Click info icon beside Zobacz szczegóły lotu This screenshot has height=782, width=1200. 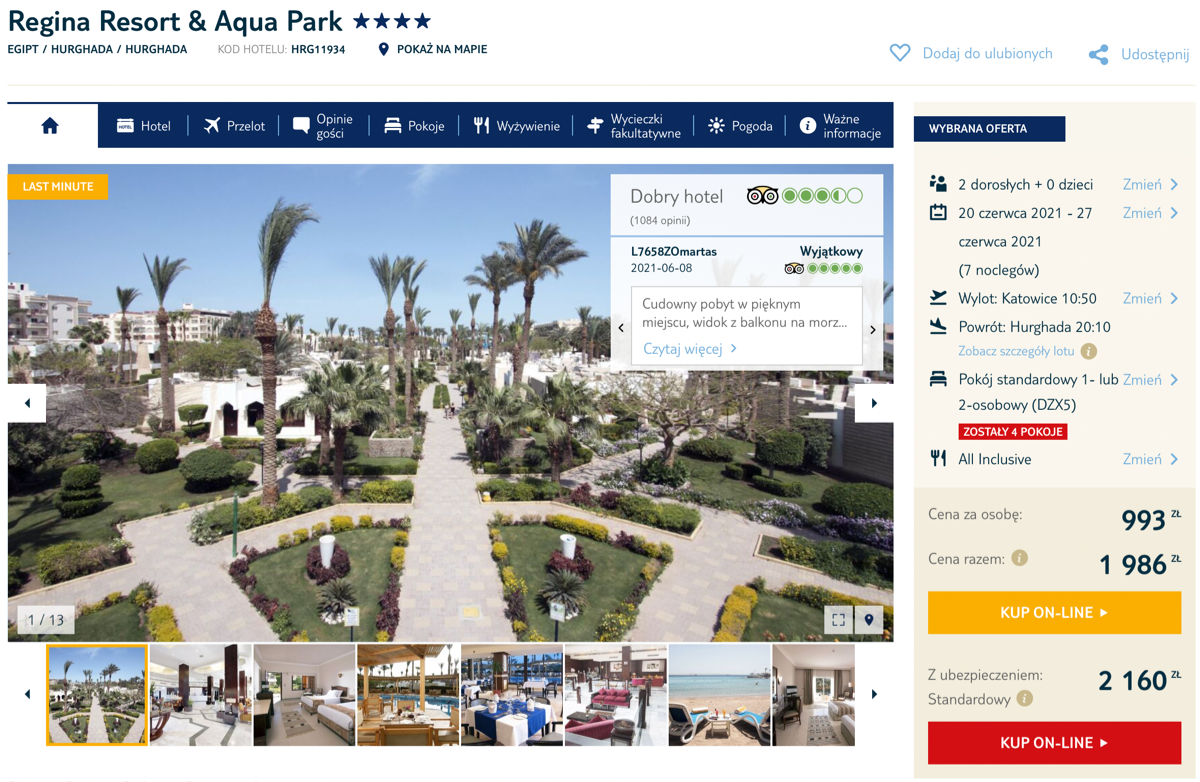(1089, 351)
